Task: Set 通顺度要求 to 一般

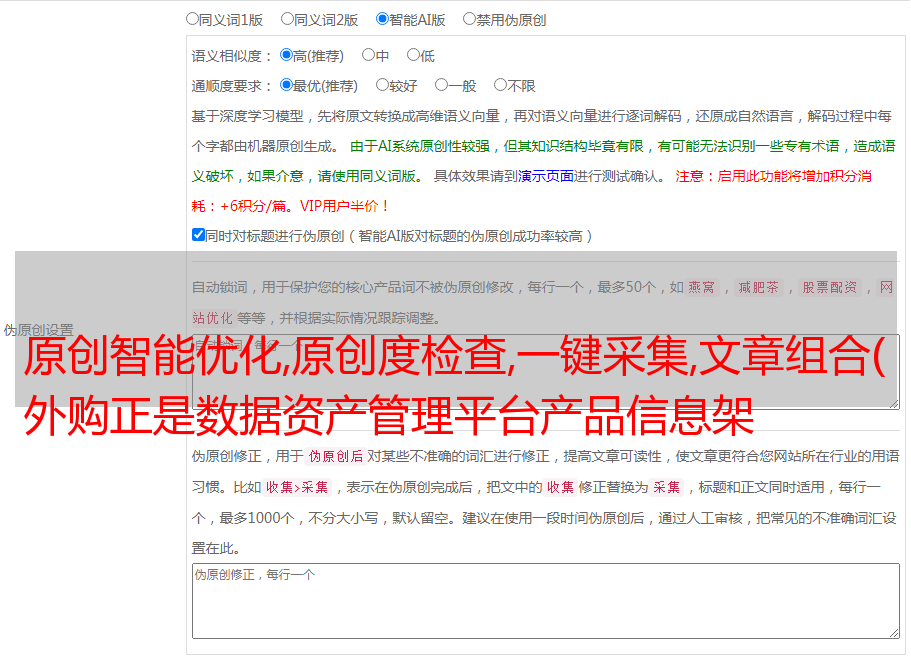Action: 441,85
